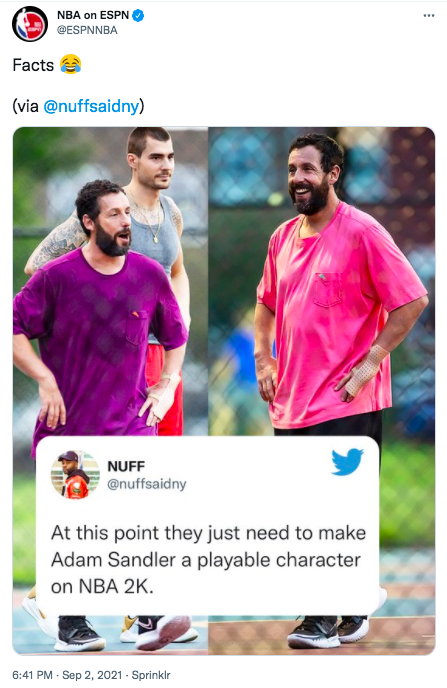447x688 pixels.
Task: Click the blue verified badge
Action: pos(138,16)
